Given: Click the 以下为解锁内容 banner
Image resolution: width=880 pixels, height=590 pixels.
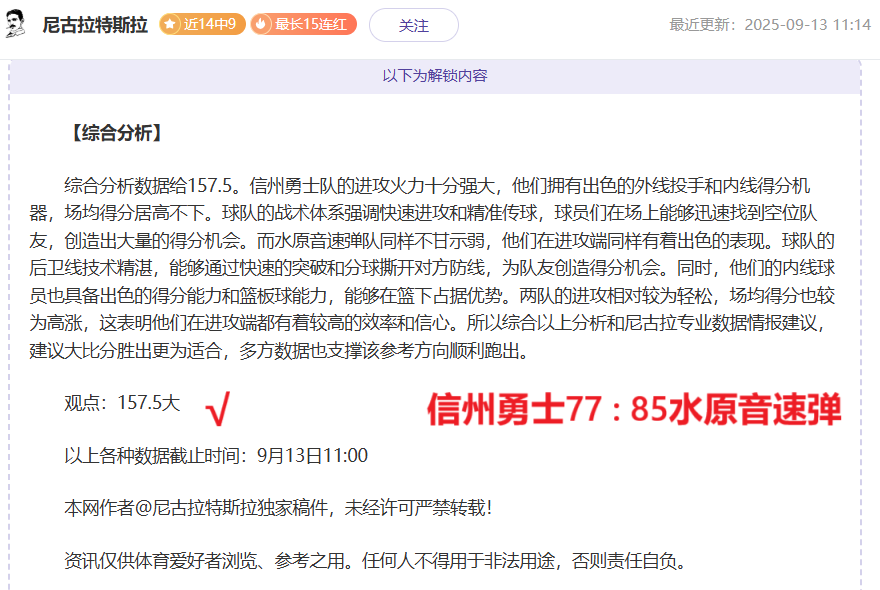Looking at the screenshot, I should click(435, 76).
